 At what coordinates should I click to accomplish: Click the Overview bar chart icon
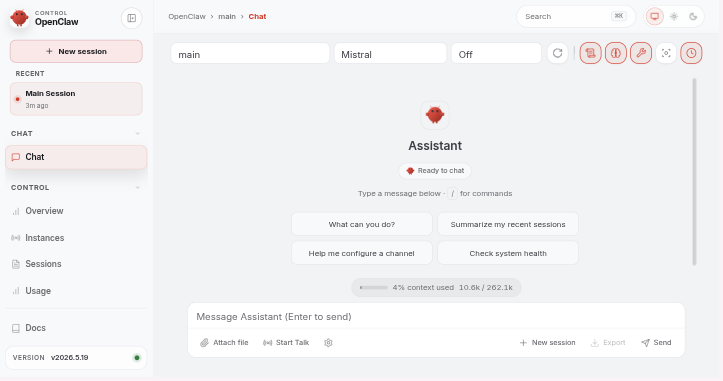(x=16, y=211)
